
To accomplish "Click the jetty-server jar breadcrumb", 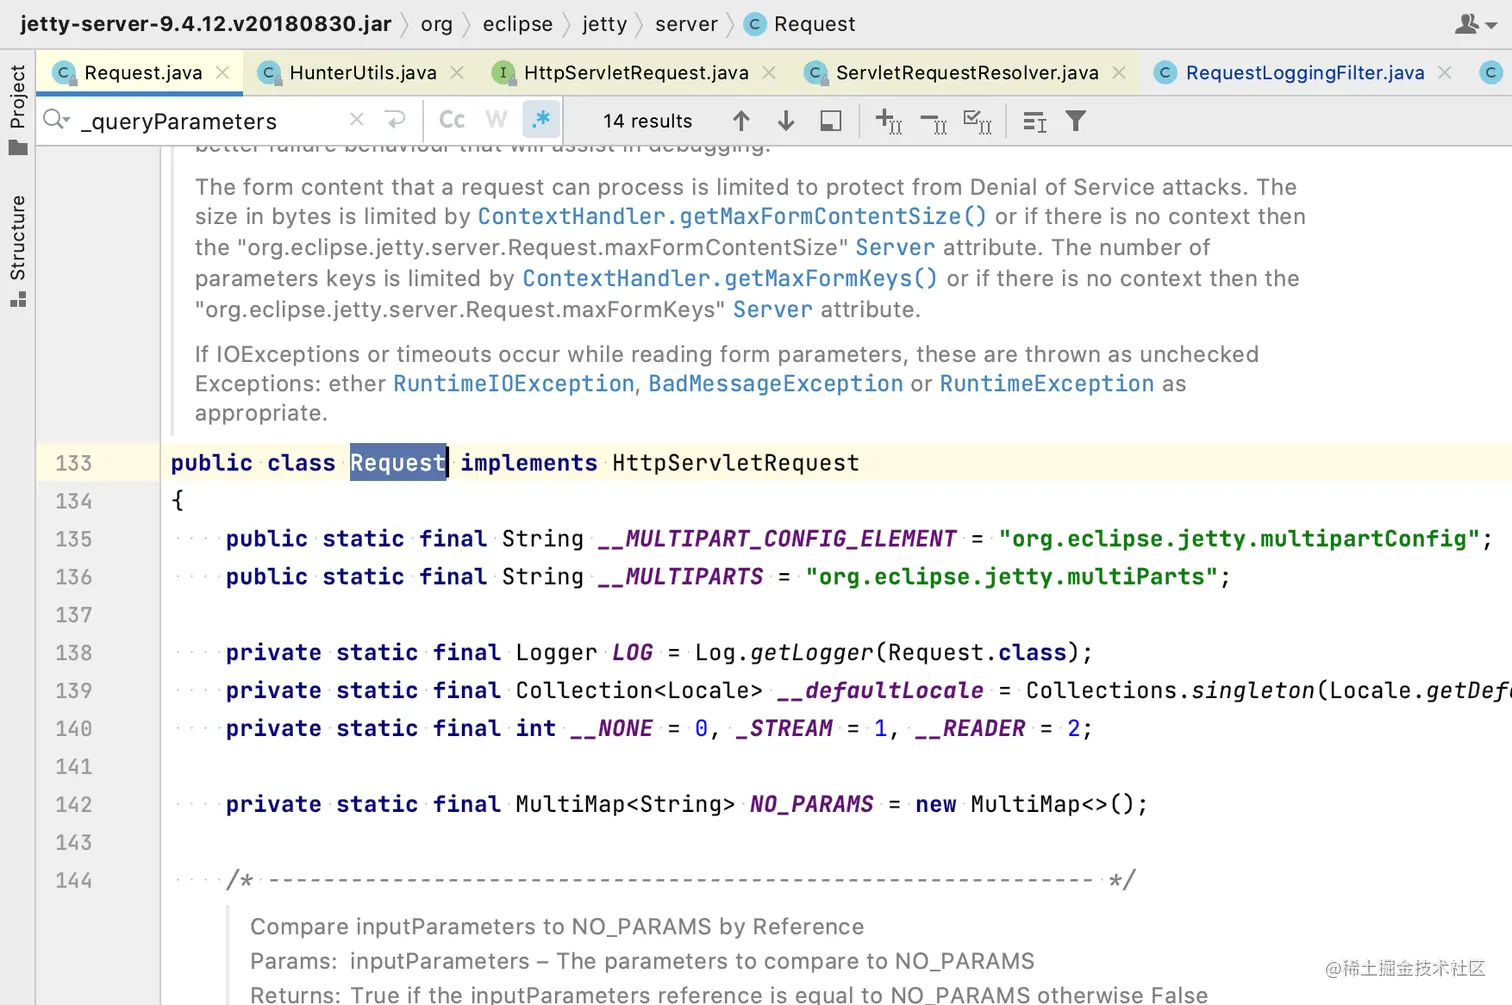I will (205, 24).
